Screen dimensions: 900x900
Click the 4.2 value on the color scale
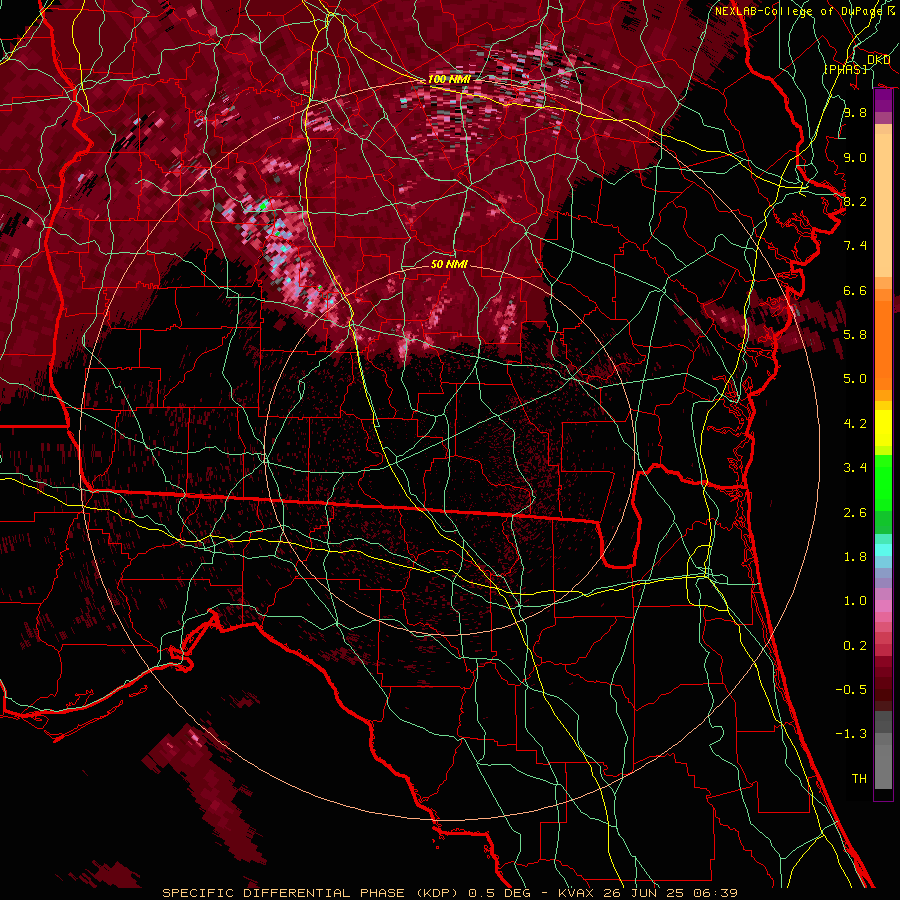[x=855, y=424]
